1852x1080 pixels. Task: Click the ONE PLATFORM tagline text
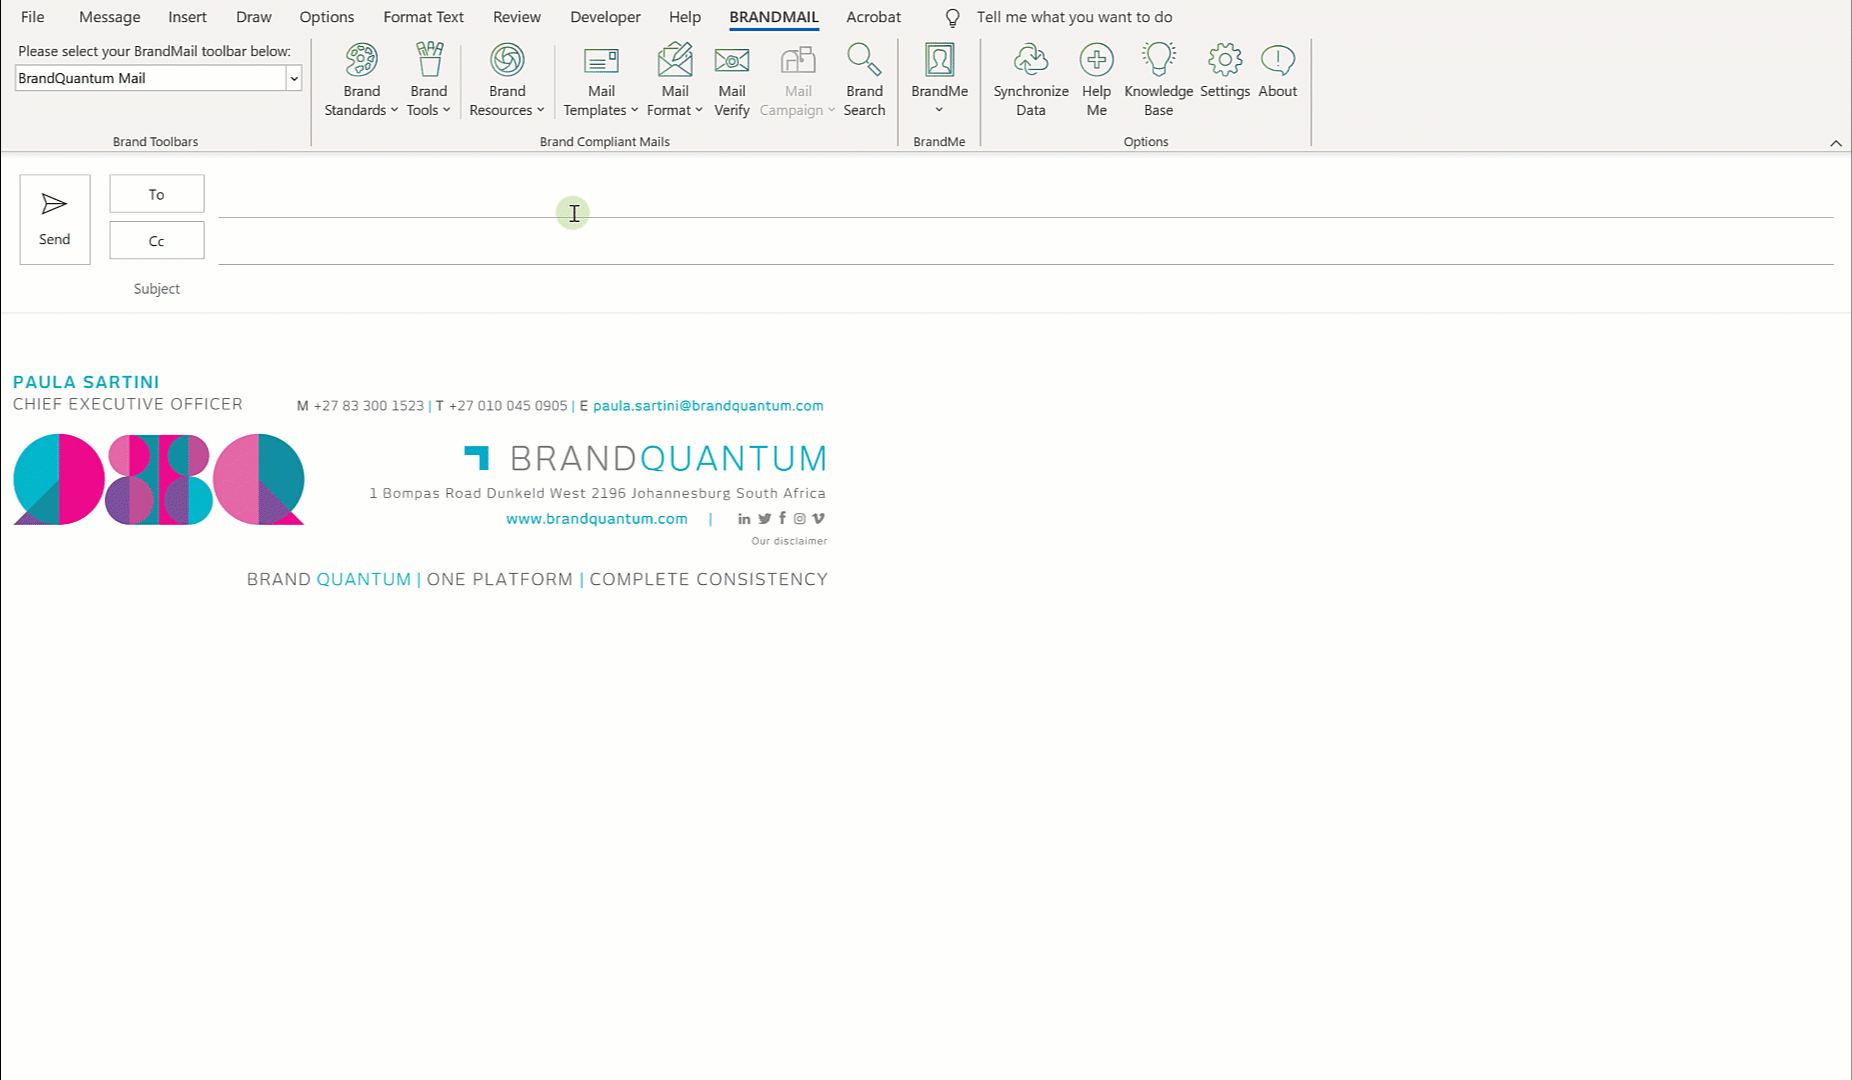[x=500, y=580]
